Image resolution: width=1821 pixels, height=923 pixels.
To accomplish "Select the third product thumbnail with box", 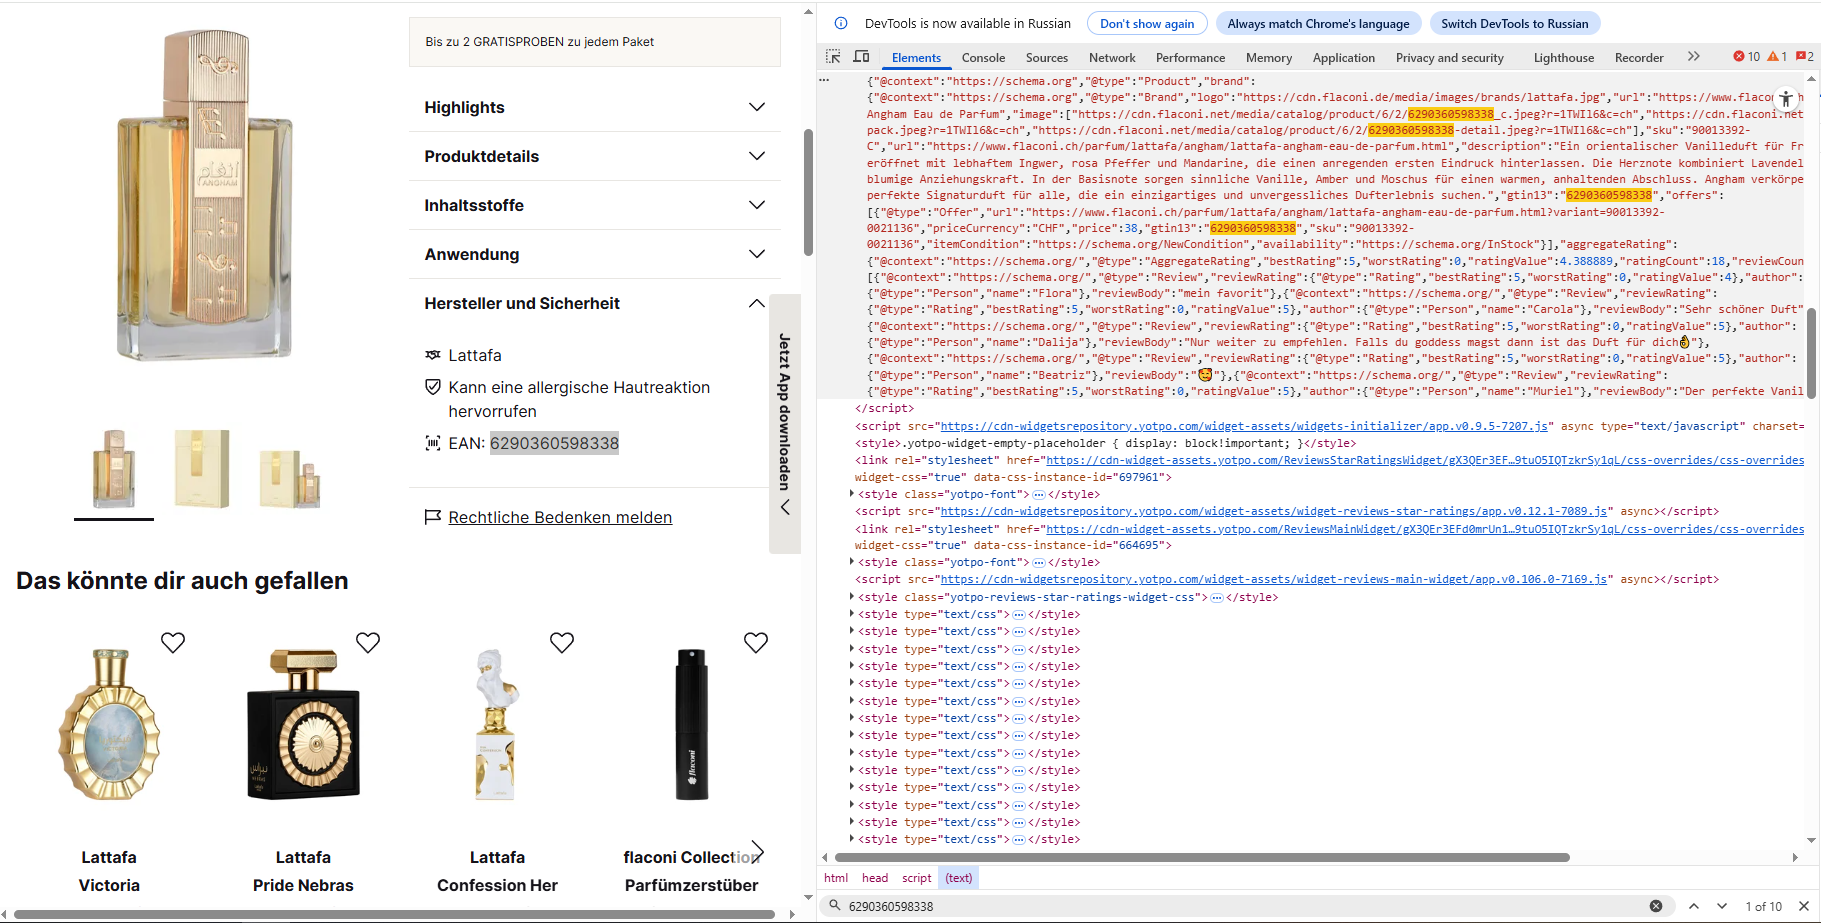I will click(290, 477).
